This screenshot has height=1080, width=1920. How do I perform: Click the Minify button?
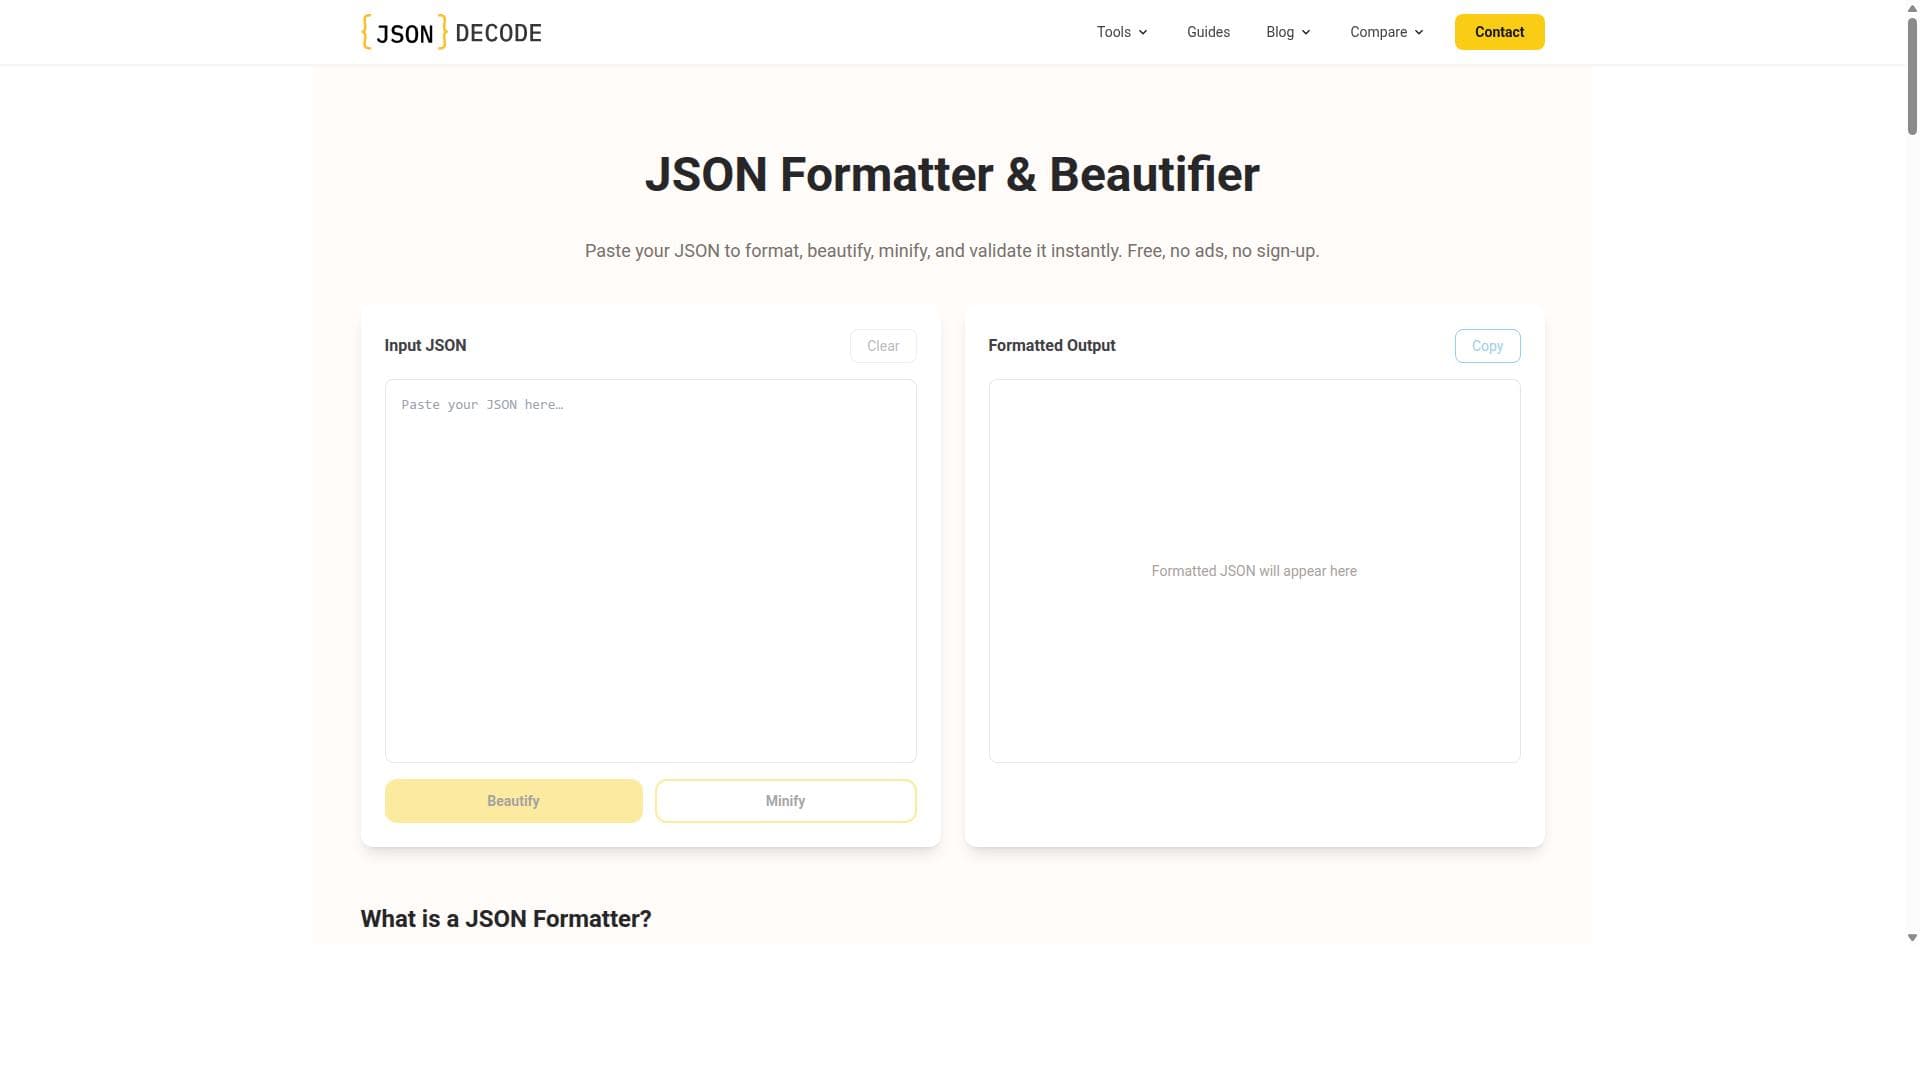tap(785, 801)
